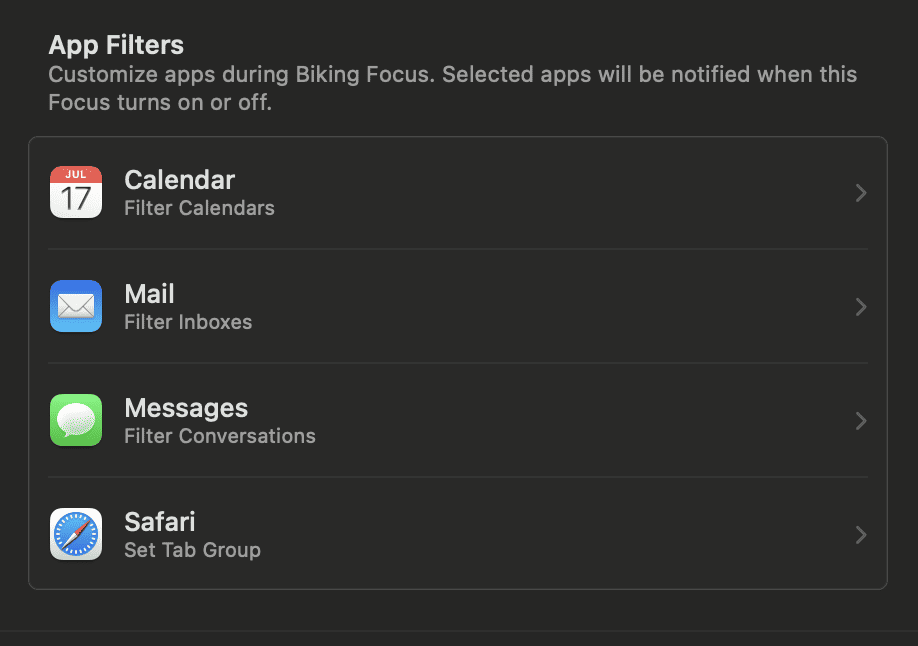Select the Calendar title label

click(x=179, y=180)
